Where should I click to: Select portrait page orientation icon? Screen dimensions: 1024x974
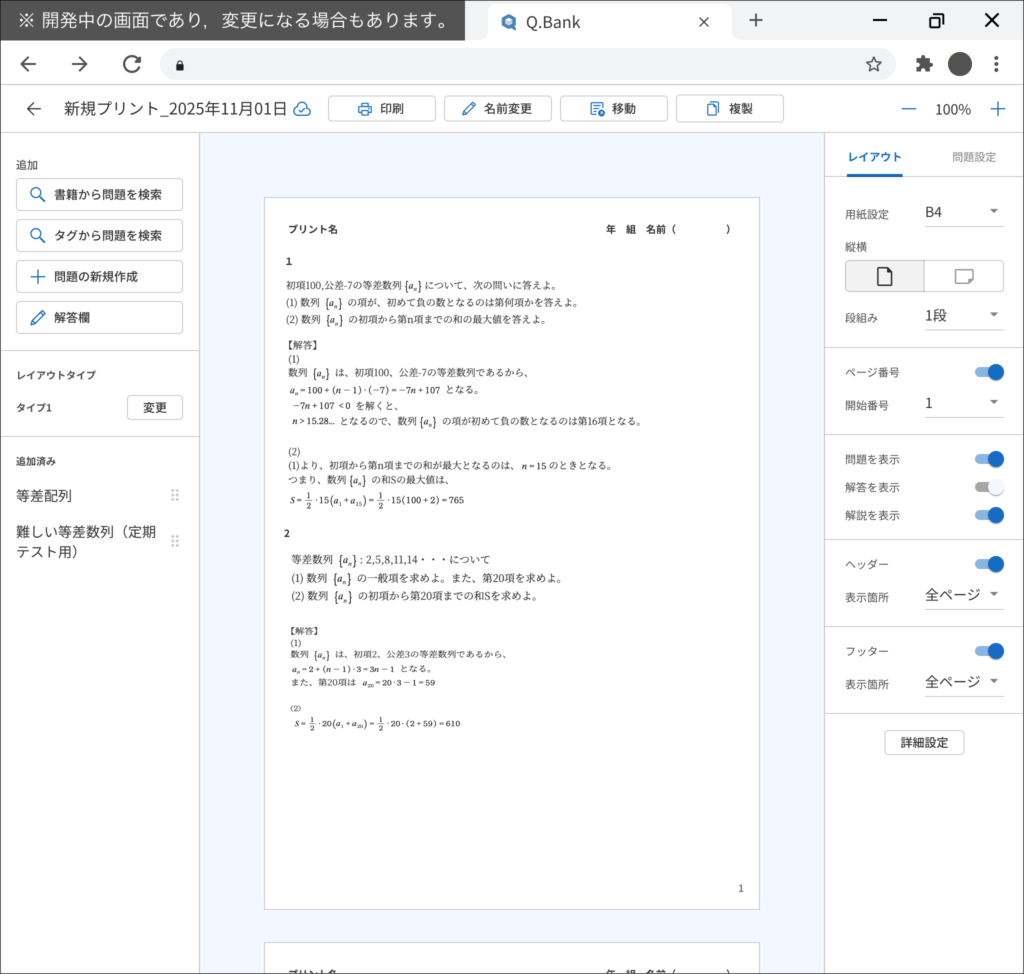(x=884, y=276)
